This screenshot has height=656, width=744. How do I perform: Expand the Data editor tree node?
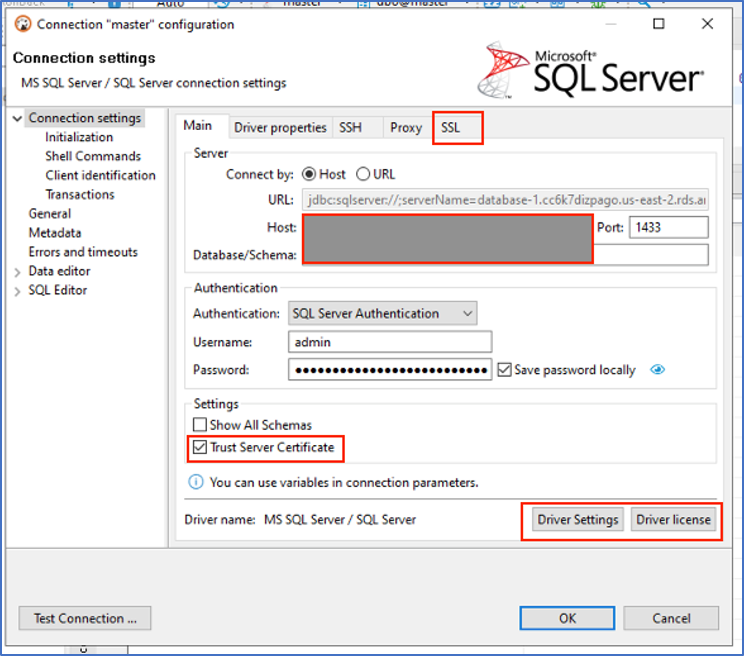[18, 272]
